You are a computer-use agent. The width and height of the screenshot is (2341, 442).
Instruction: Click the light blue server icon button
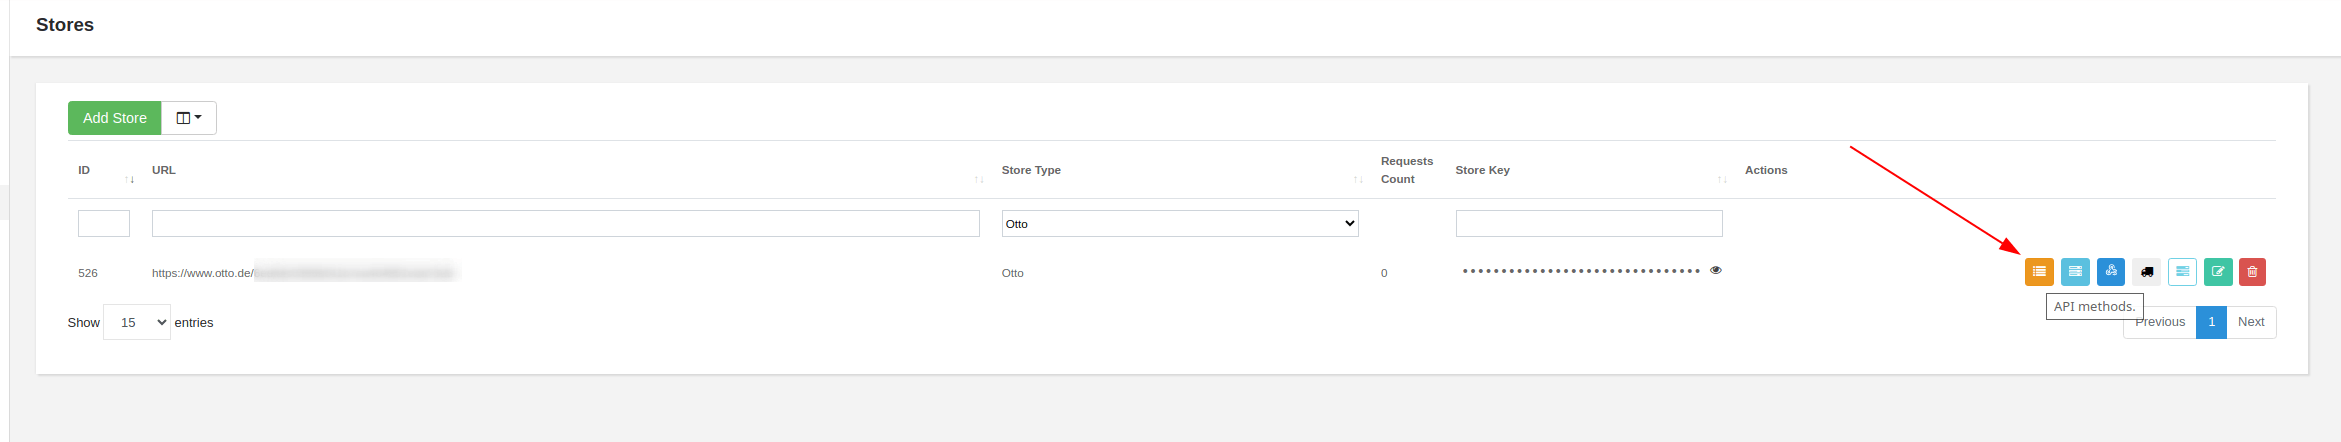(x=2075, y=272)
